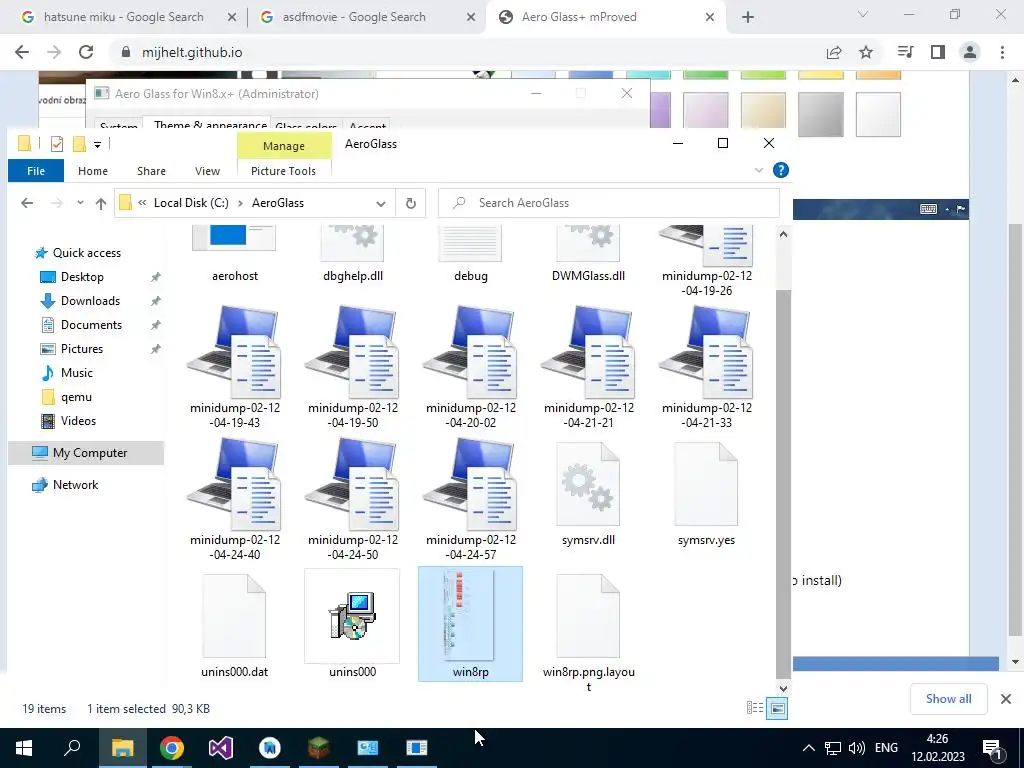Expand breadcrumb overflow chevrons
The width and height of the screenshot is (1024, 768).
point(142,203)
